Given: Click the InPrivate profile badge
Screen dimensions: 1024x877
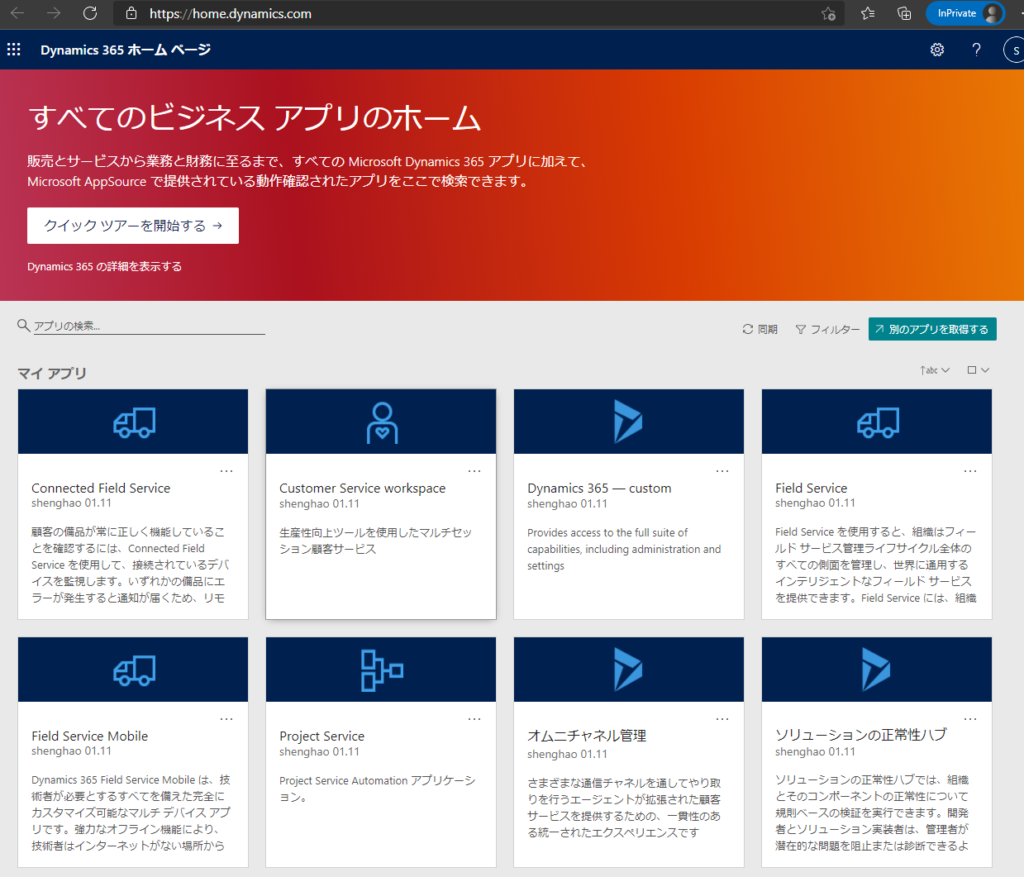Looking at the screenshot, I should [965, 13].
